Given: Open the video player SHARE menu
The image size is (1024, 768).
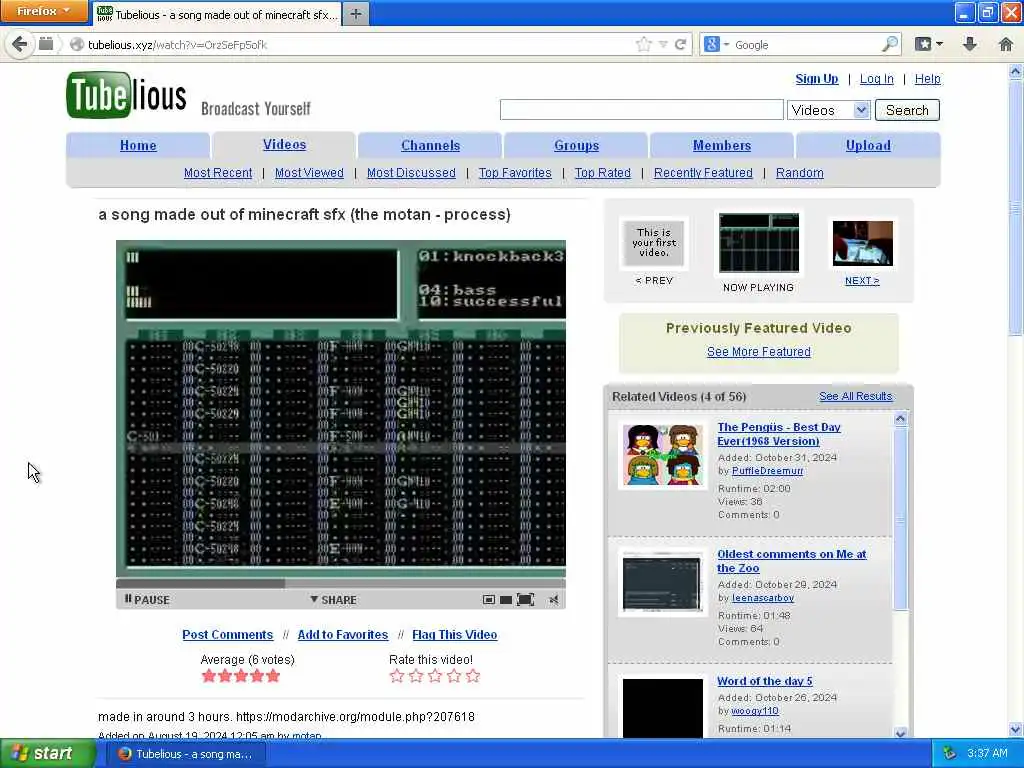Looking at the screenshot, I should (x=333, y=600).
